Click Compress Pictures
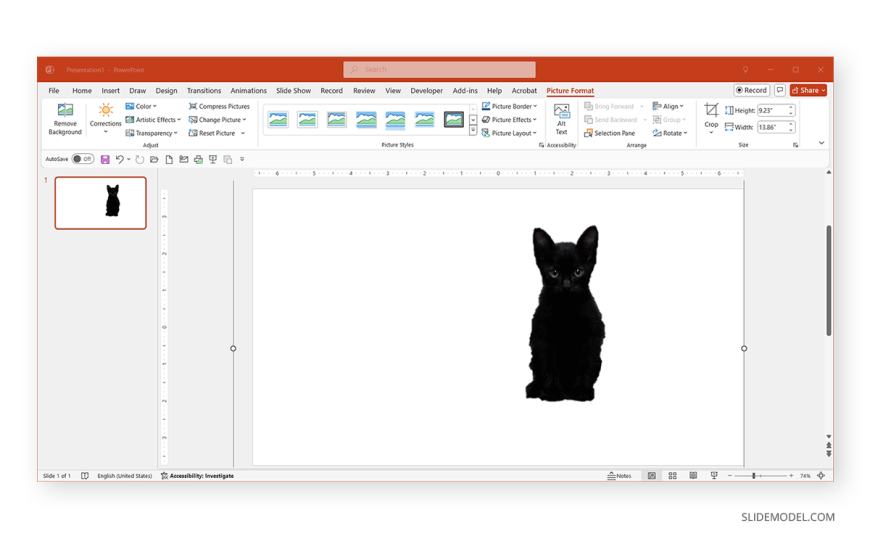Image resolution: width=870 pixels, height=539 pixels. pyautogui.click(x=219, y=106)
